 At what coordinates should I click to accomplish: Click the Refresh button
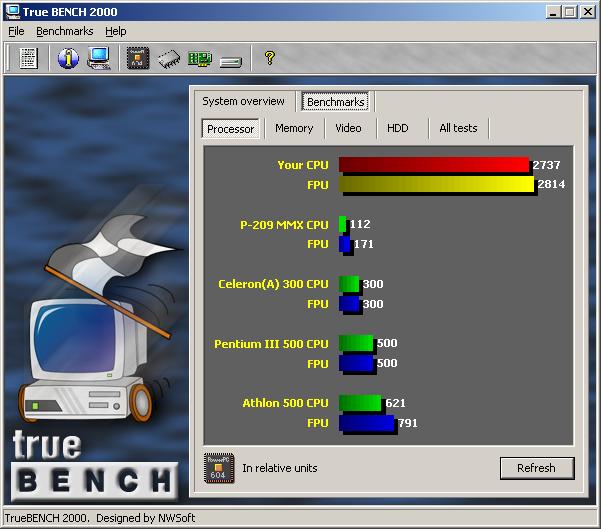(x=537, y=468)
